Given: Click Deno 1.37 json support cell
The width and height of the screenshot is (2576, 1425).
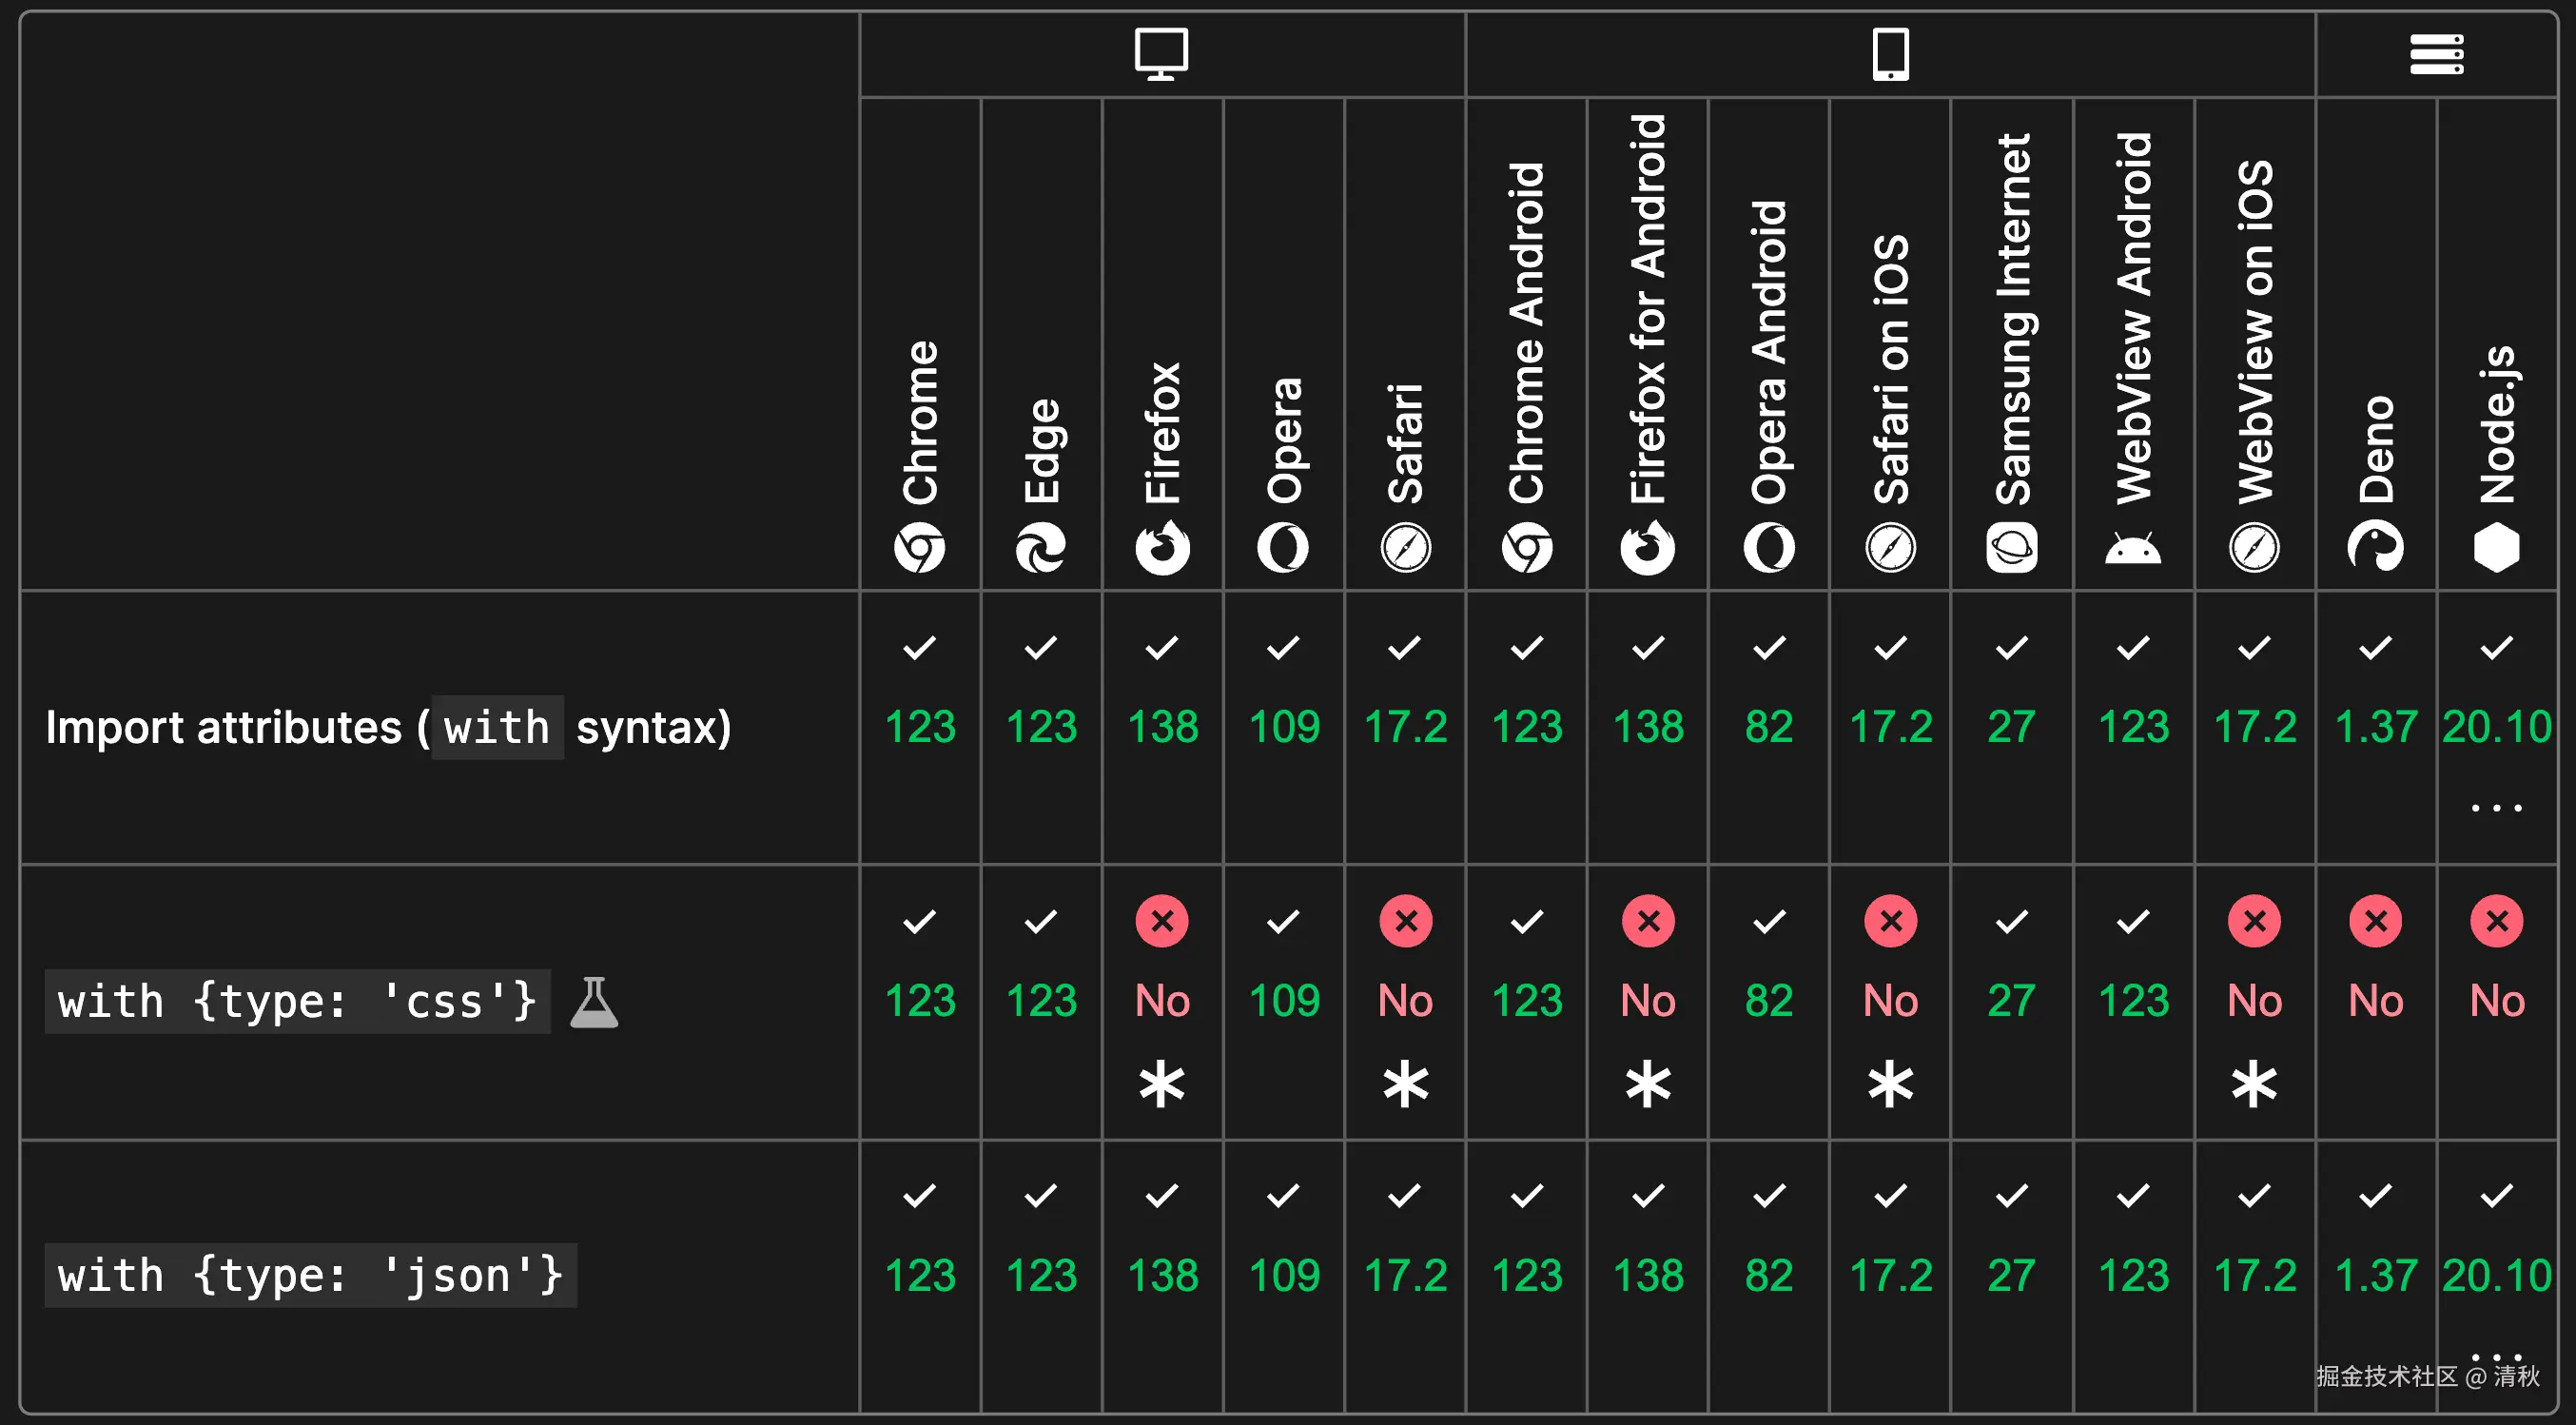Looking at the screenshot, I should (x=2375, y=1275).
